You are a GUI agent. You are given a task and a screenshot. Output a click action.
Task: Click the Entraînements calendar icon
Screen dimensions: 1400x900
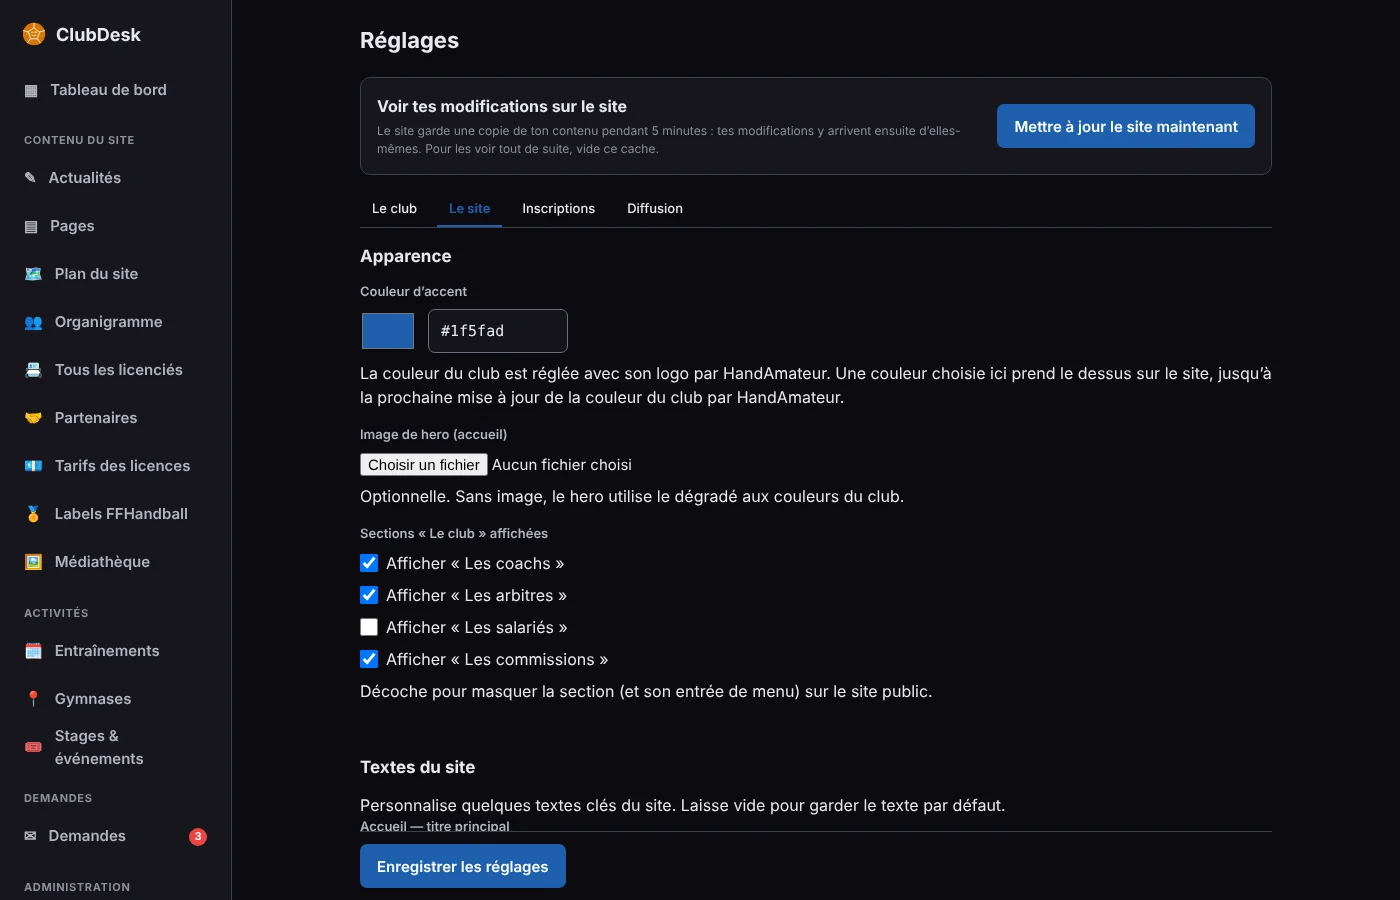click(x=33, y=651)
